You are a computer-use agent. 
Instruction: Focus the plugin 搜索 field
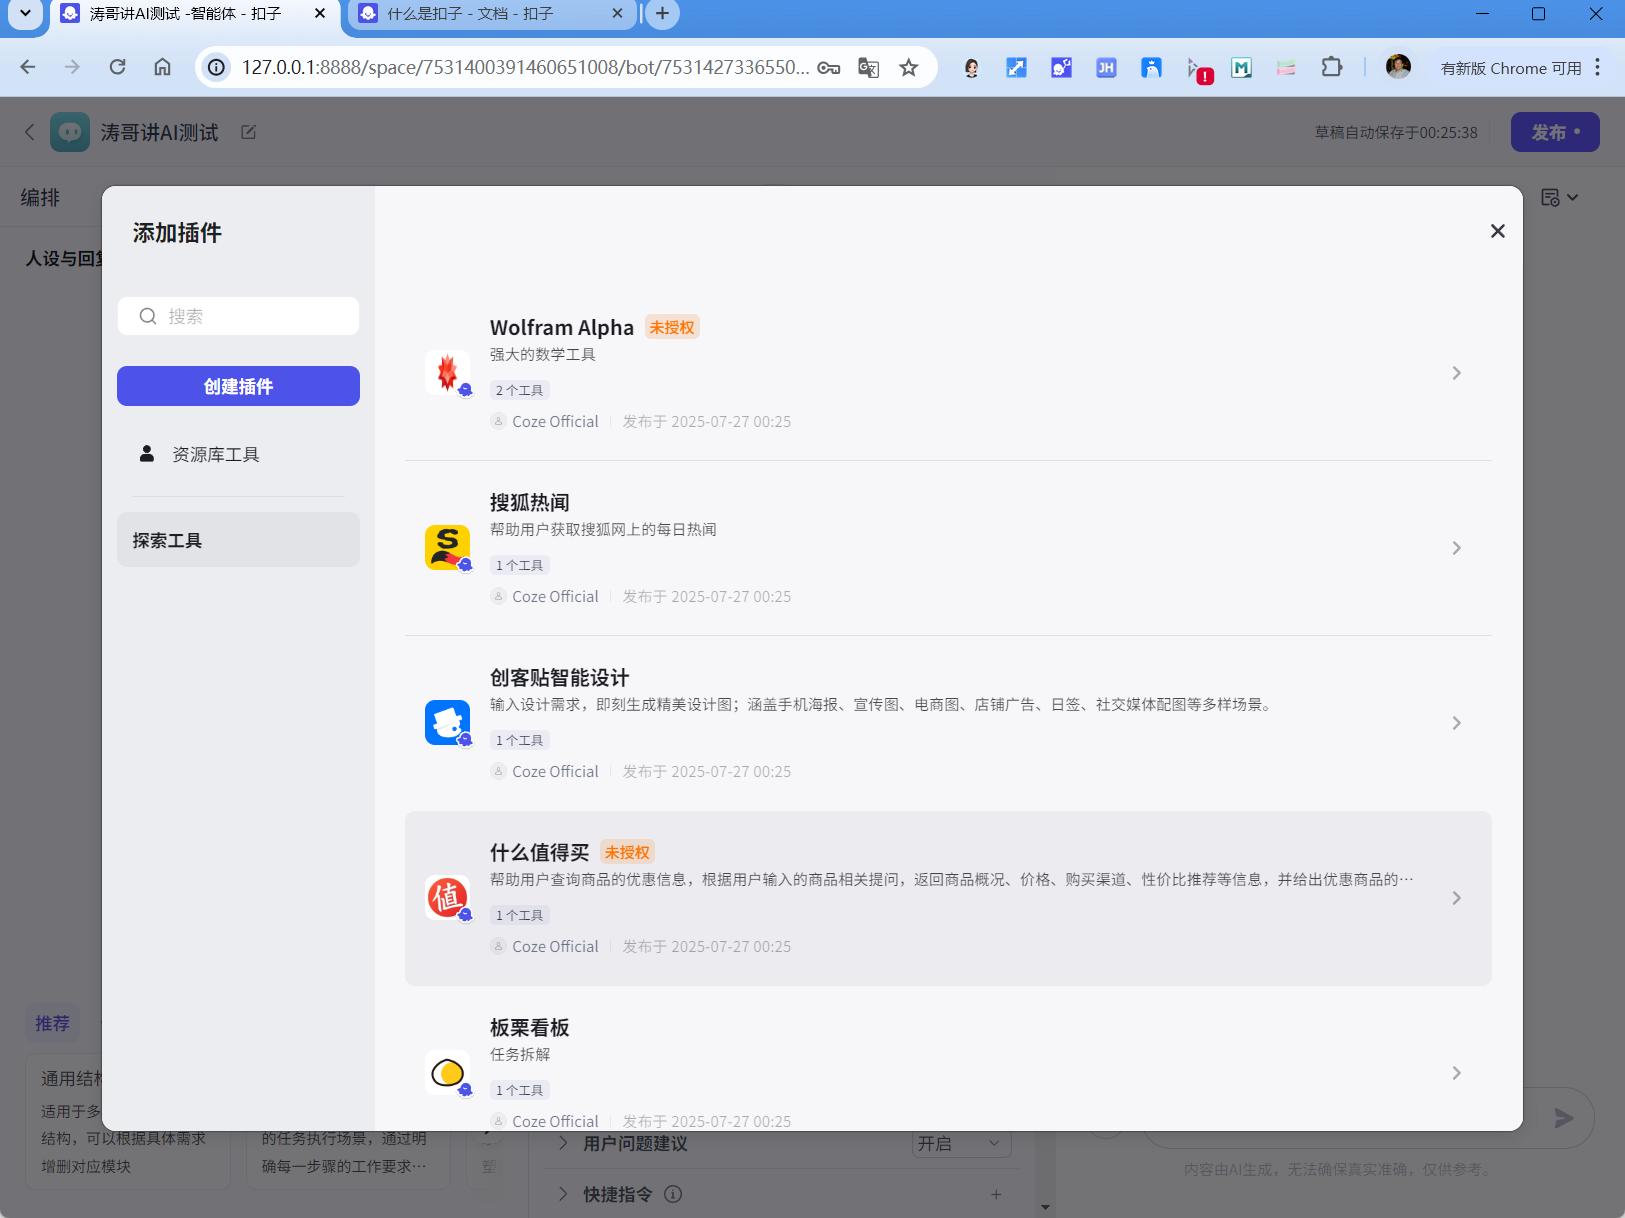click(238, 316)
